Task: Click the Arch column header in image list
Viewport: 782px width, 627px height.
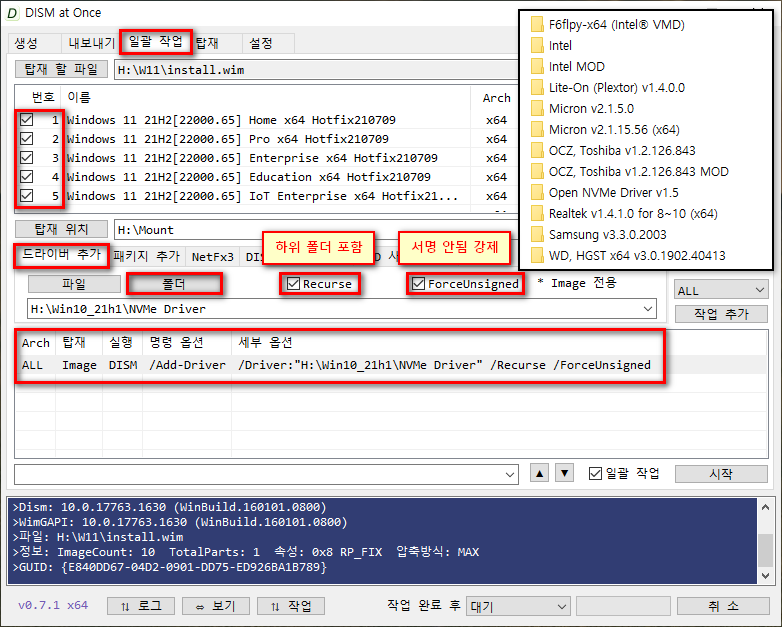Action: point(496,98)
